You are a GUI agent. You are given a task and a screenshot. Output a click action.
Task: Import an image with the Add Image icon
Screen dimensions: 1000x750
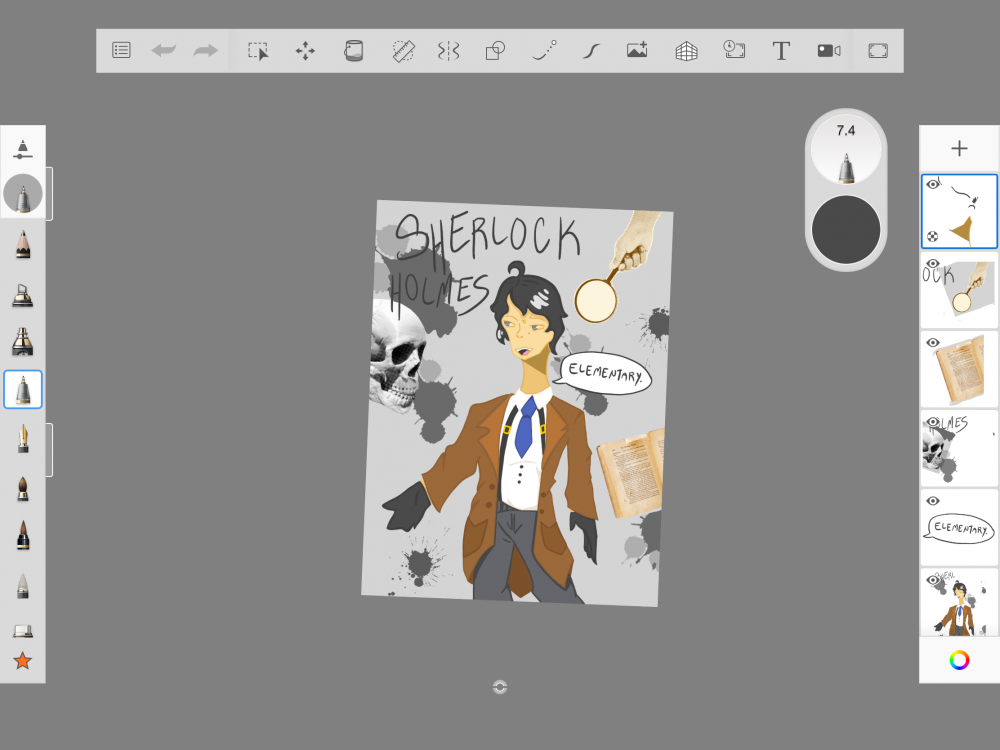(637, 50)
